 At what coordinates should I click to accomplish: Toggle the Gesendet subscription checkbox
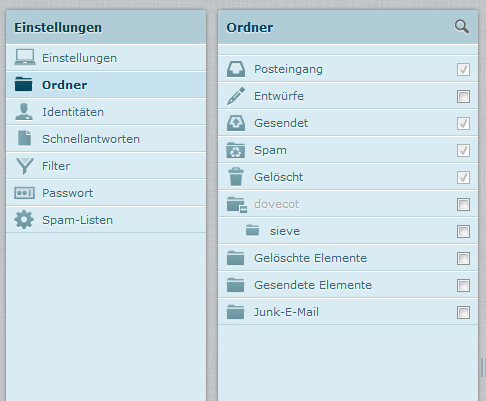point(463,123)
